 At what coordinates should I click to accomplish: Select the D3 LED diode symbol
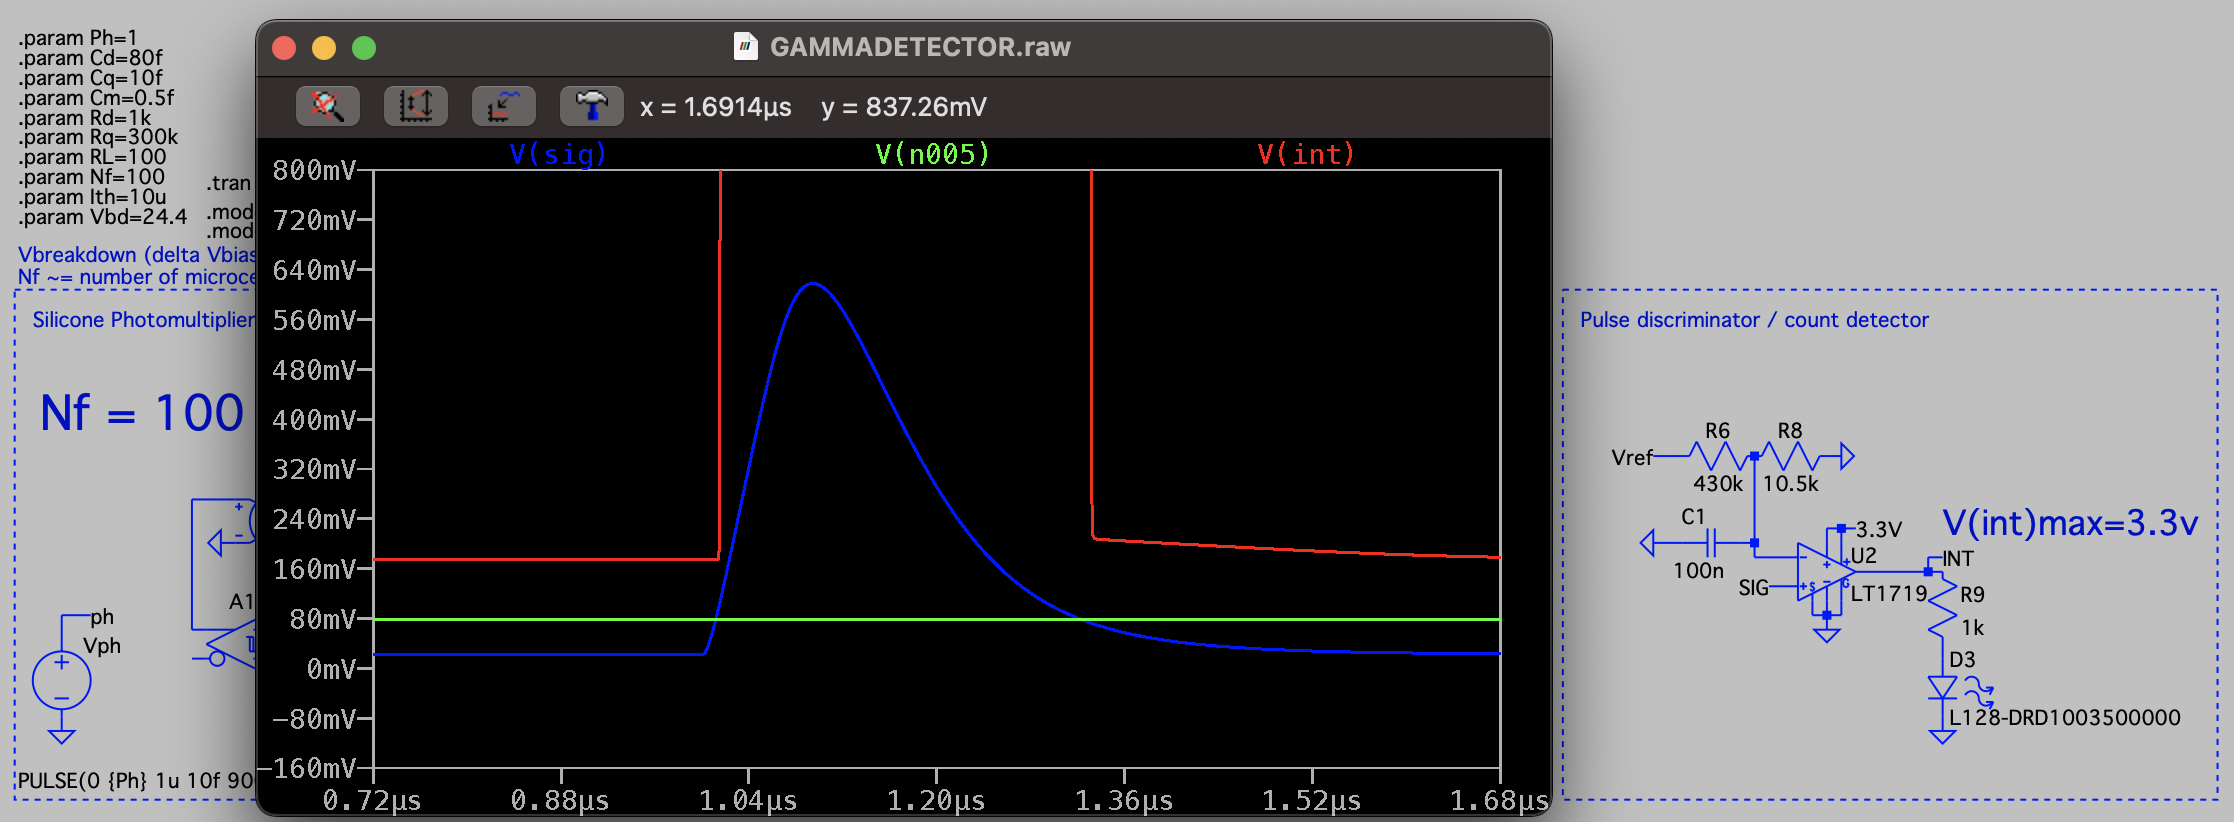pyautogui.click(x=1942, y=688)
